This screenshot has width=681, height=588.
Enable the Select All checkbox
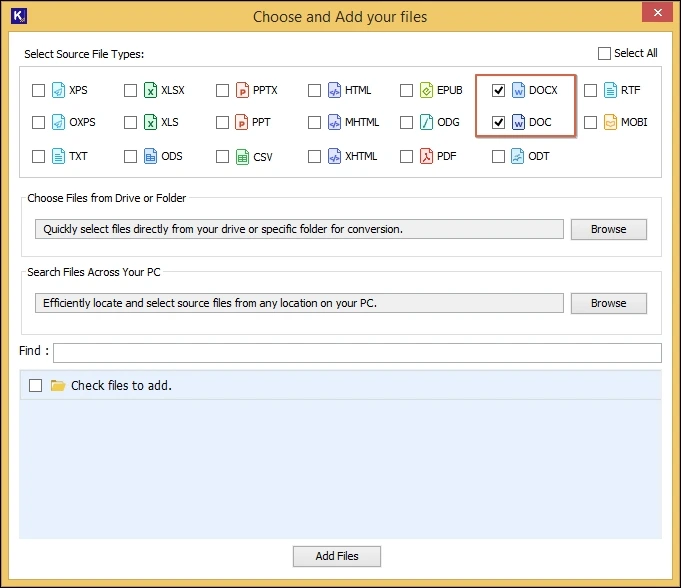604,53
